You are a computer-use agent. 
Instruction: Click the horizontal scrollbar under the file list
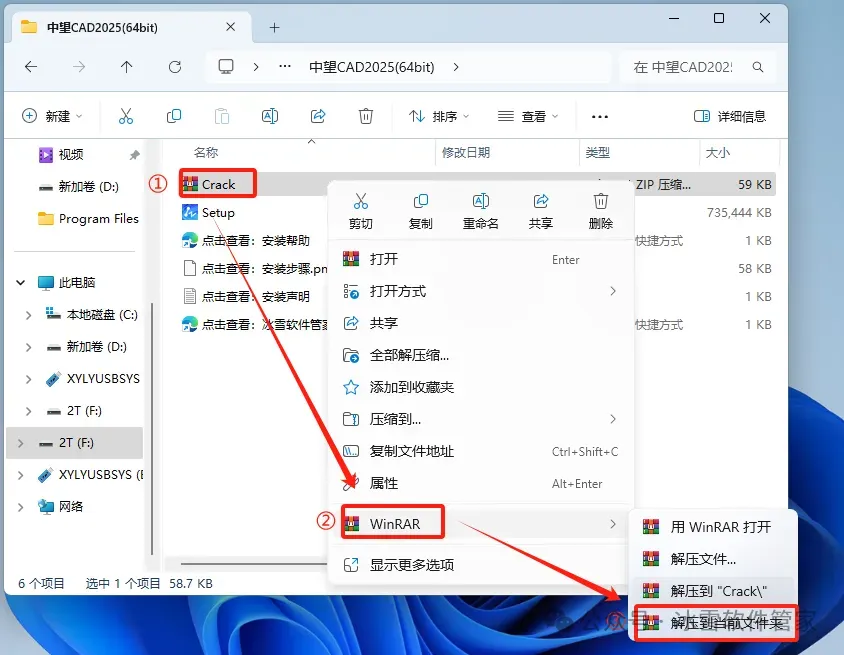click(x=253, y=564)
